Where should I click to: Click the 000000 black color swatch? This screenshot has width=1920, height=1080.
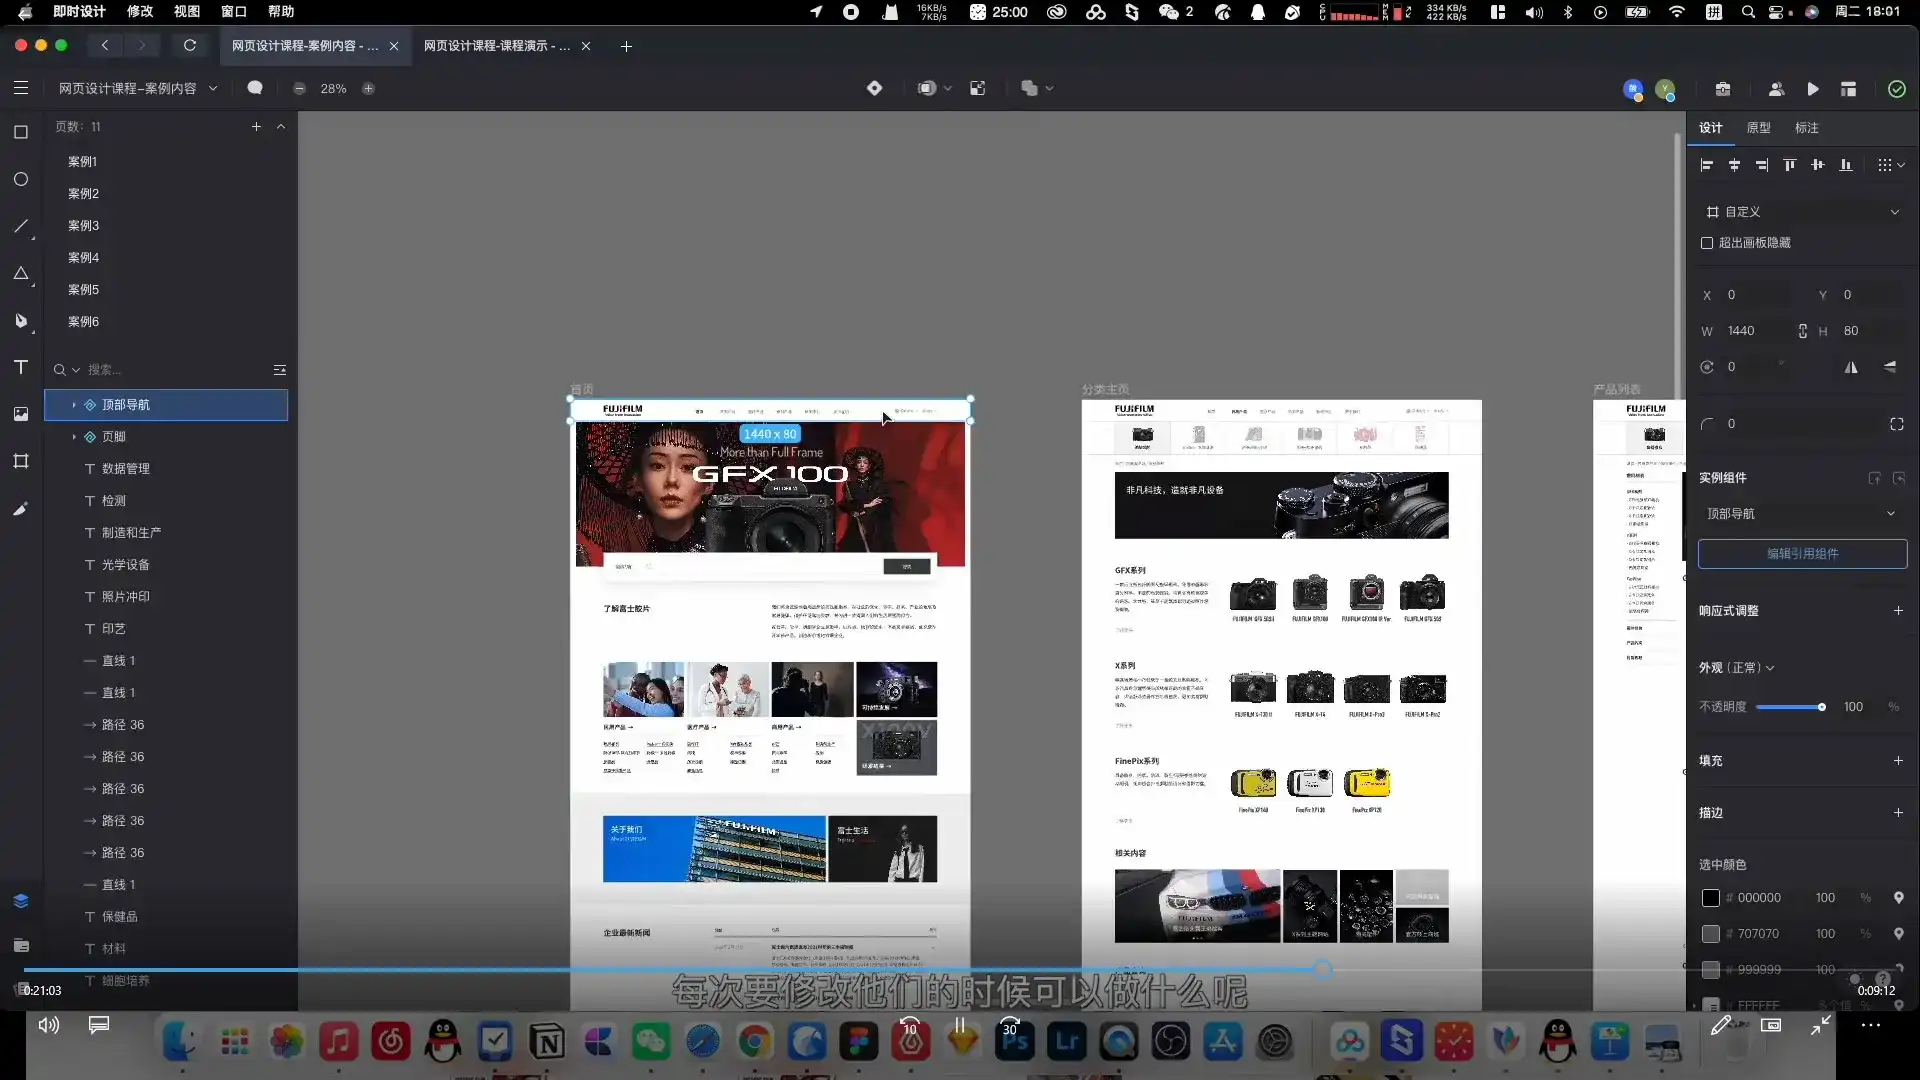click(1711, 898)
